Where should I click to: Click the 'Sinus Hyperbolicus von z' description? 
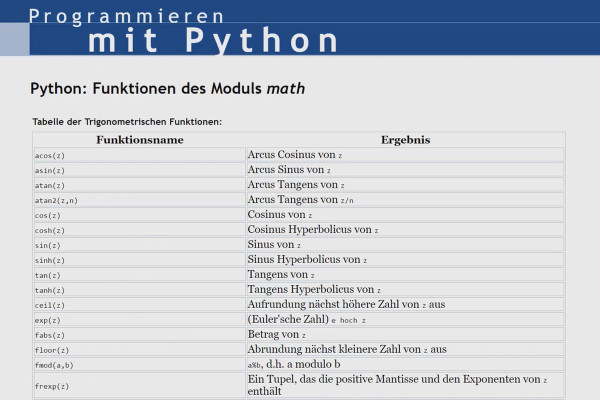pyautogui.click(x=307, y=259)
